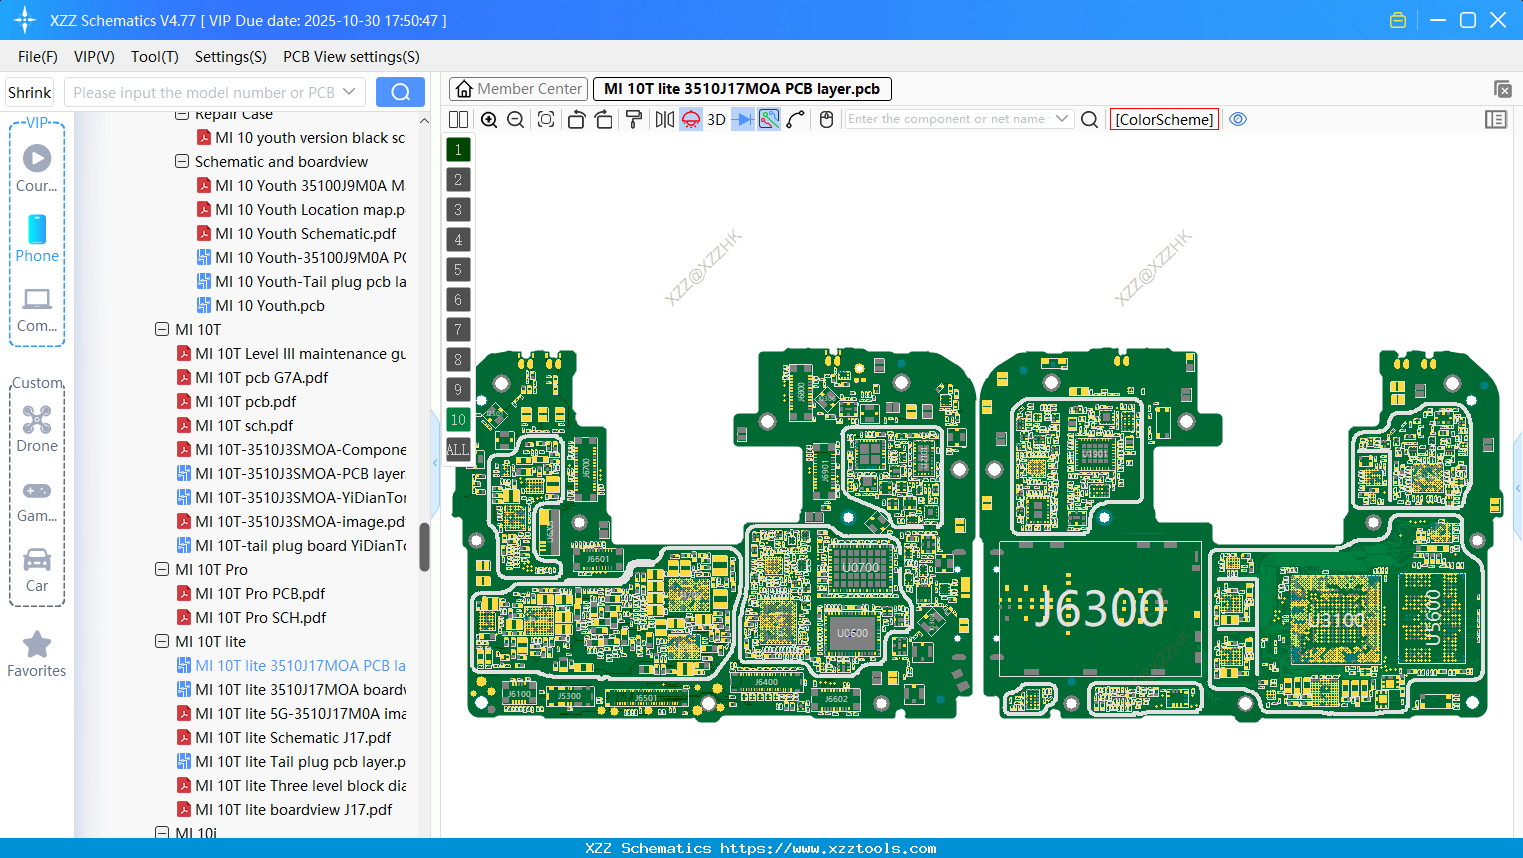This screenshot has width=1523, height=858.
Task: Collapse the MI 10T lite tree node
Action: pos(162,641)
